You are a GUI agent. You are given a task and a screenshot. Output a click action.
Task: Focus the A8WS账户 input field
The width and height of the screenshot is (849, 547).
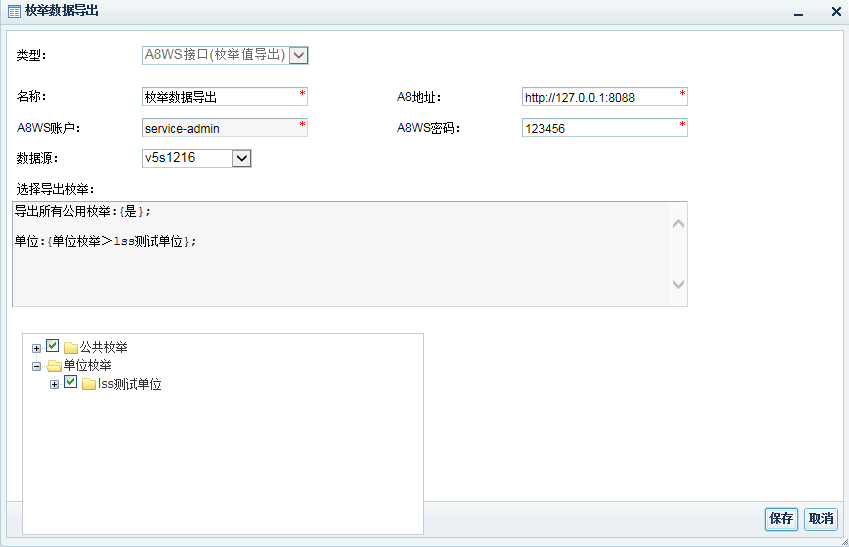pyautogui.click(x=225, y=128)
